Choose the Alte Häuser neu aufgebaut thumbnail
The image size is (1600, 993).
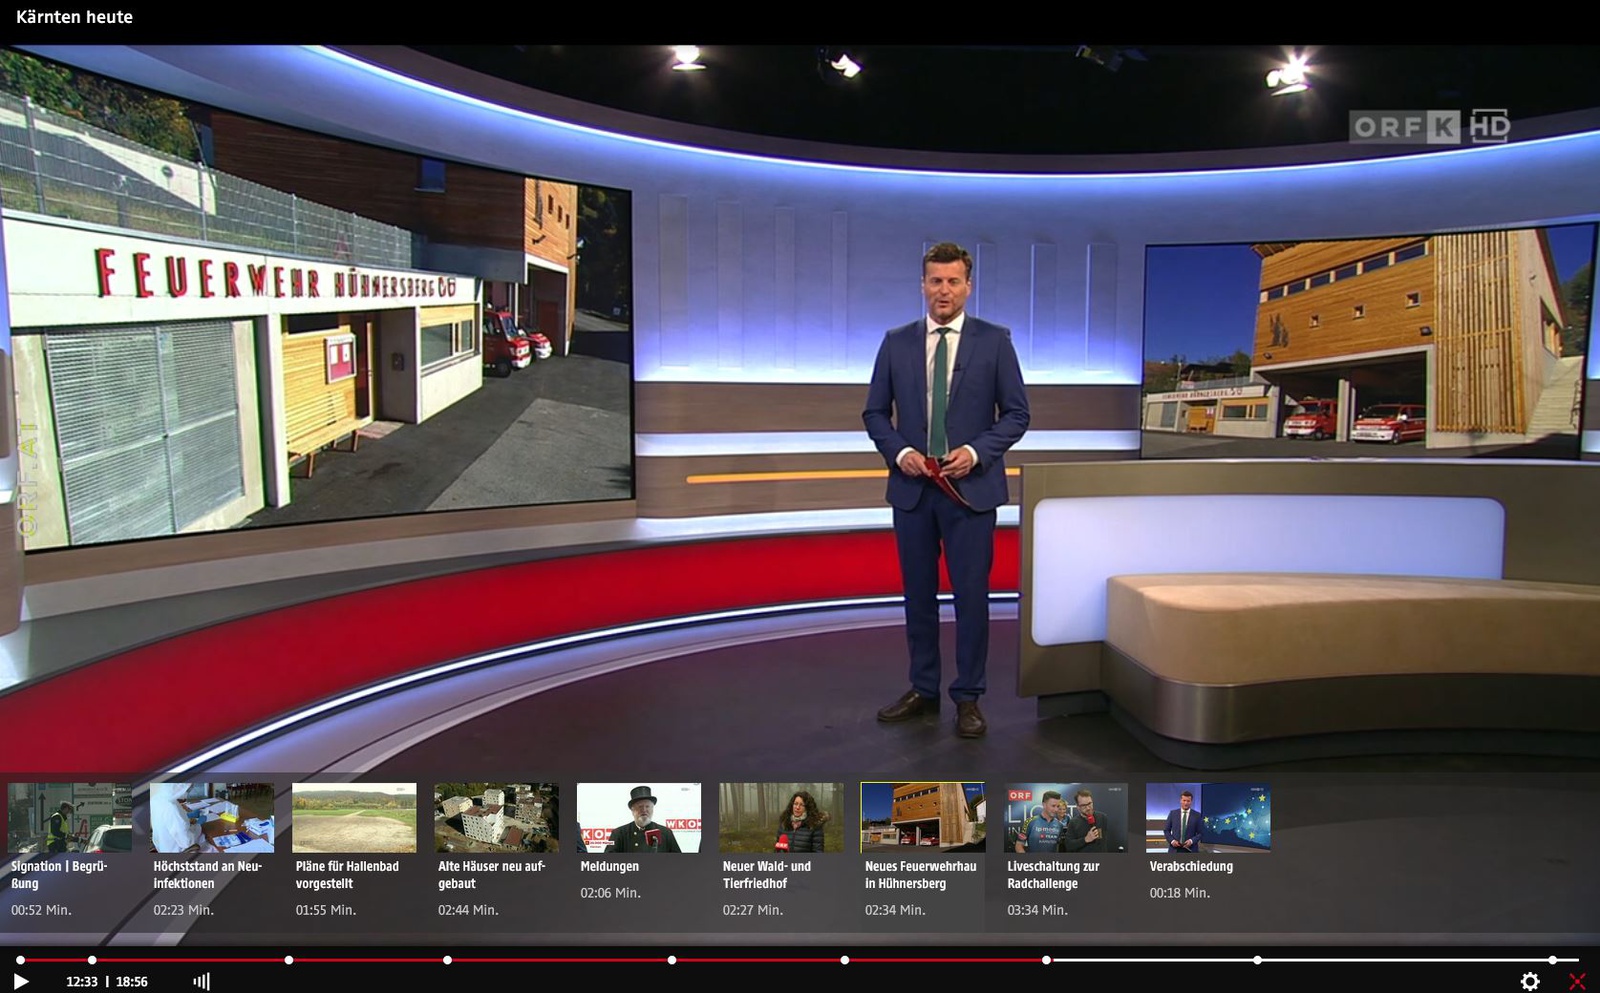point(496,817)
